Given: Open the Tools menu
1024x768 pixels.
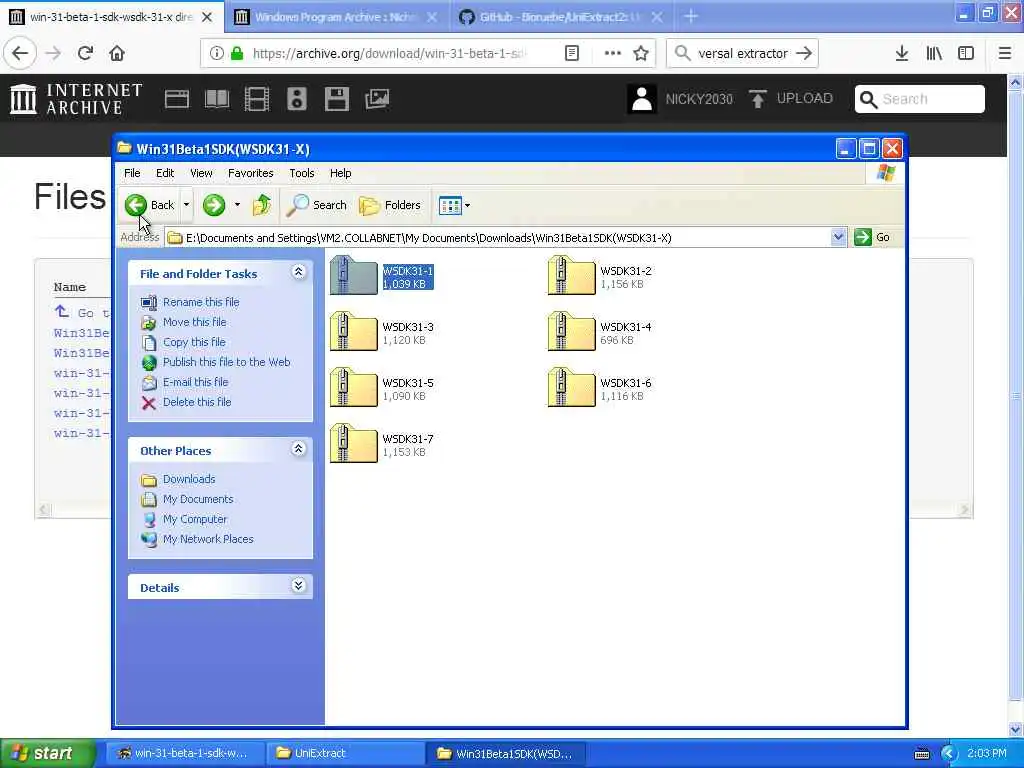Looking at the screenshot, I should [x=302, y=173].
